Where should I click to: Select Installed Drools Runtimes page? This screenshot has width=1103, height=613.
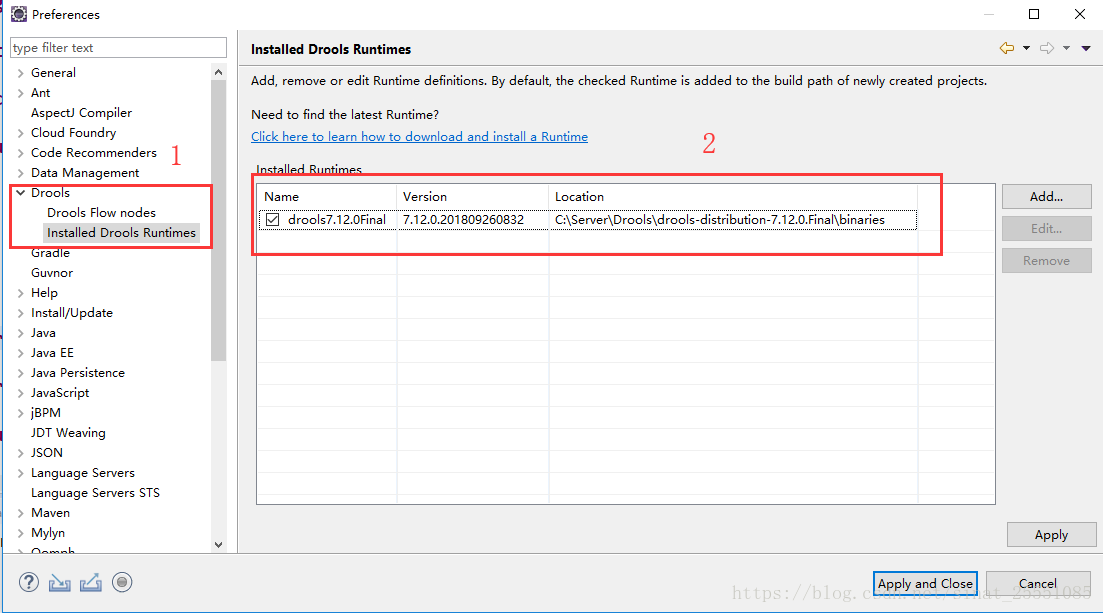click(121, 232)
